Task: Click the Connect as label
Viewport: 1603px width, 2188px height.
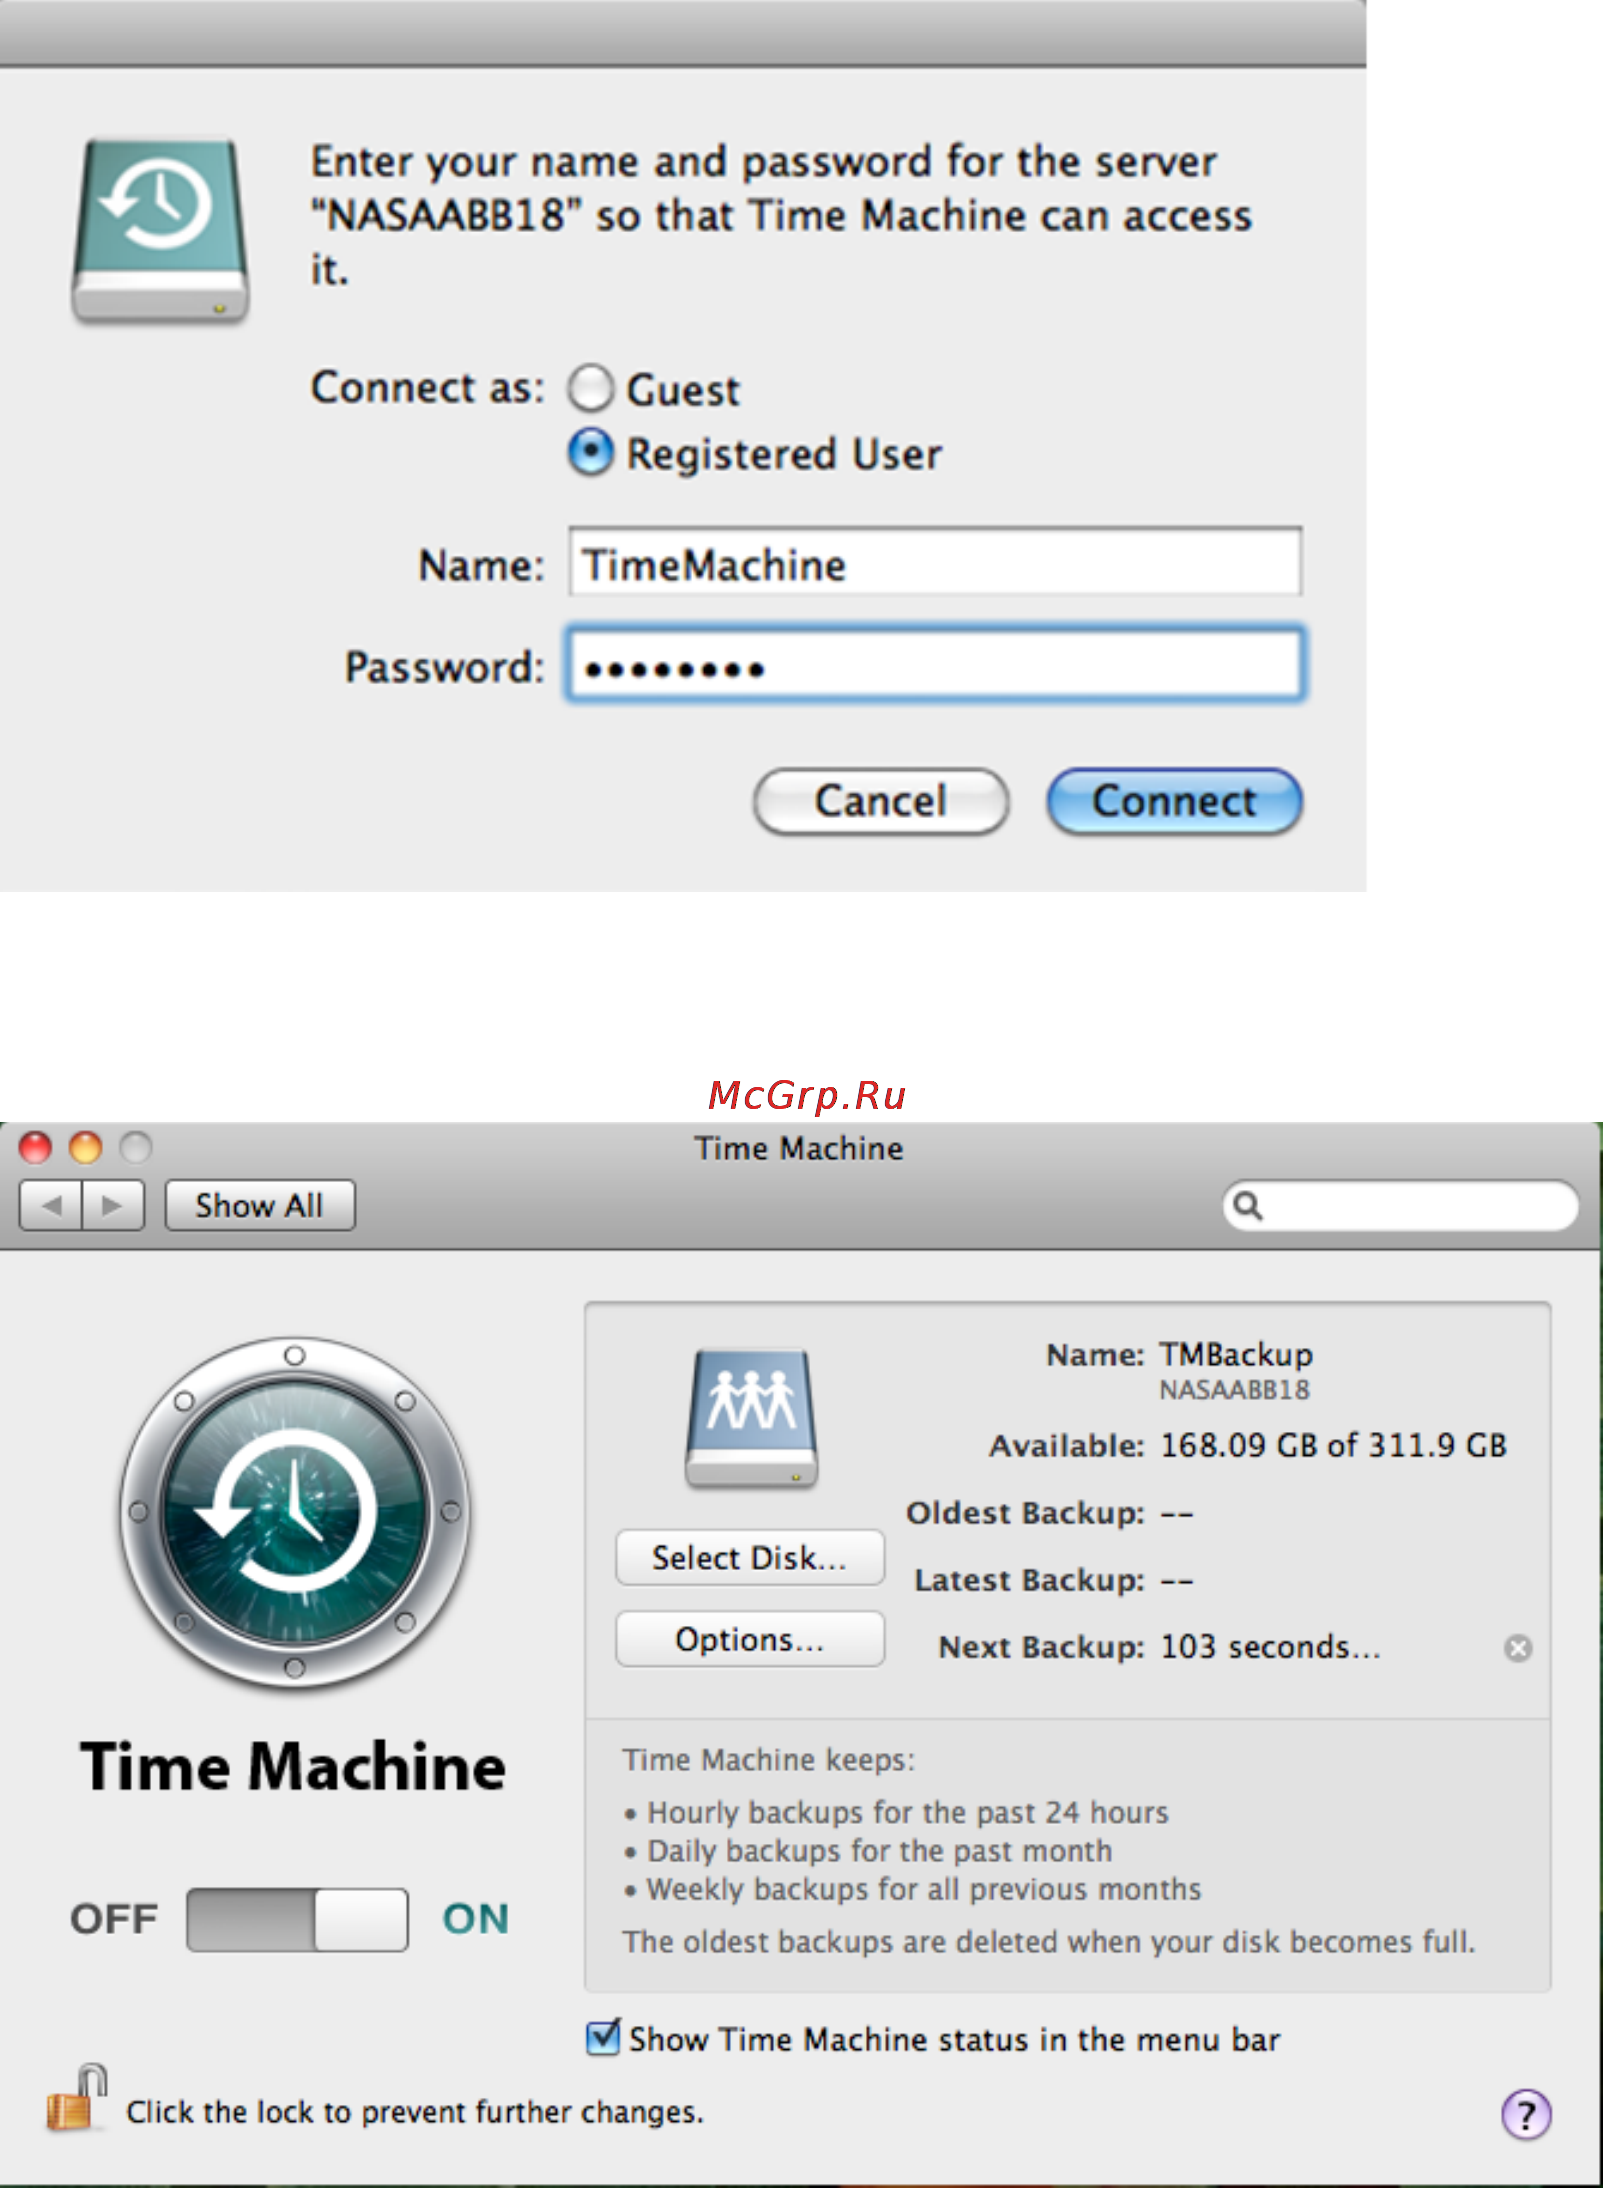Action: point(428,388)
